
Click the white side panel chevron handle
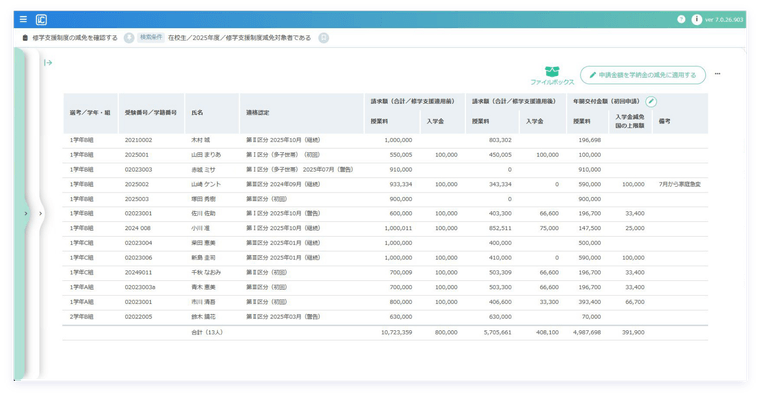point(41,213)
